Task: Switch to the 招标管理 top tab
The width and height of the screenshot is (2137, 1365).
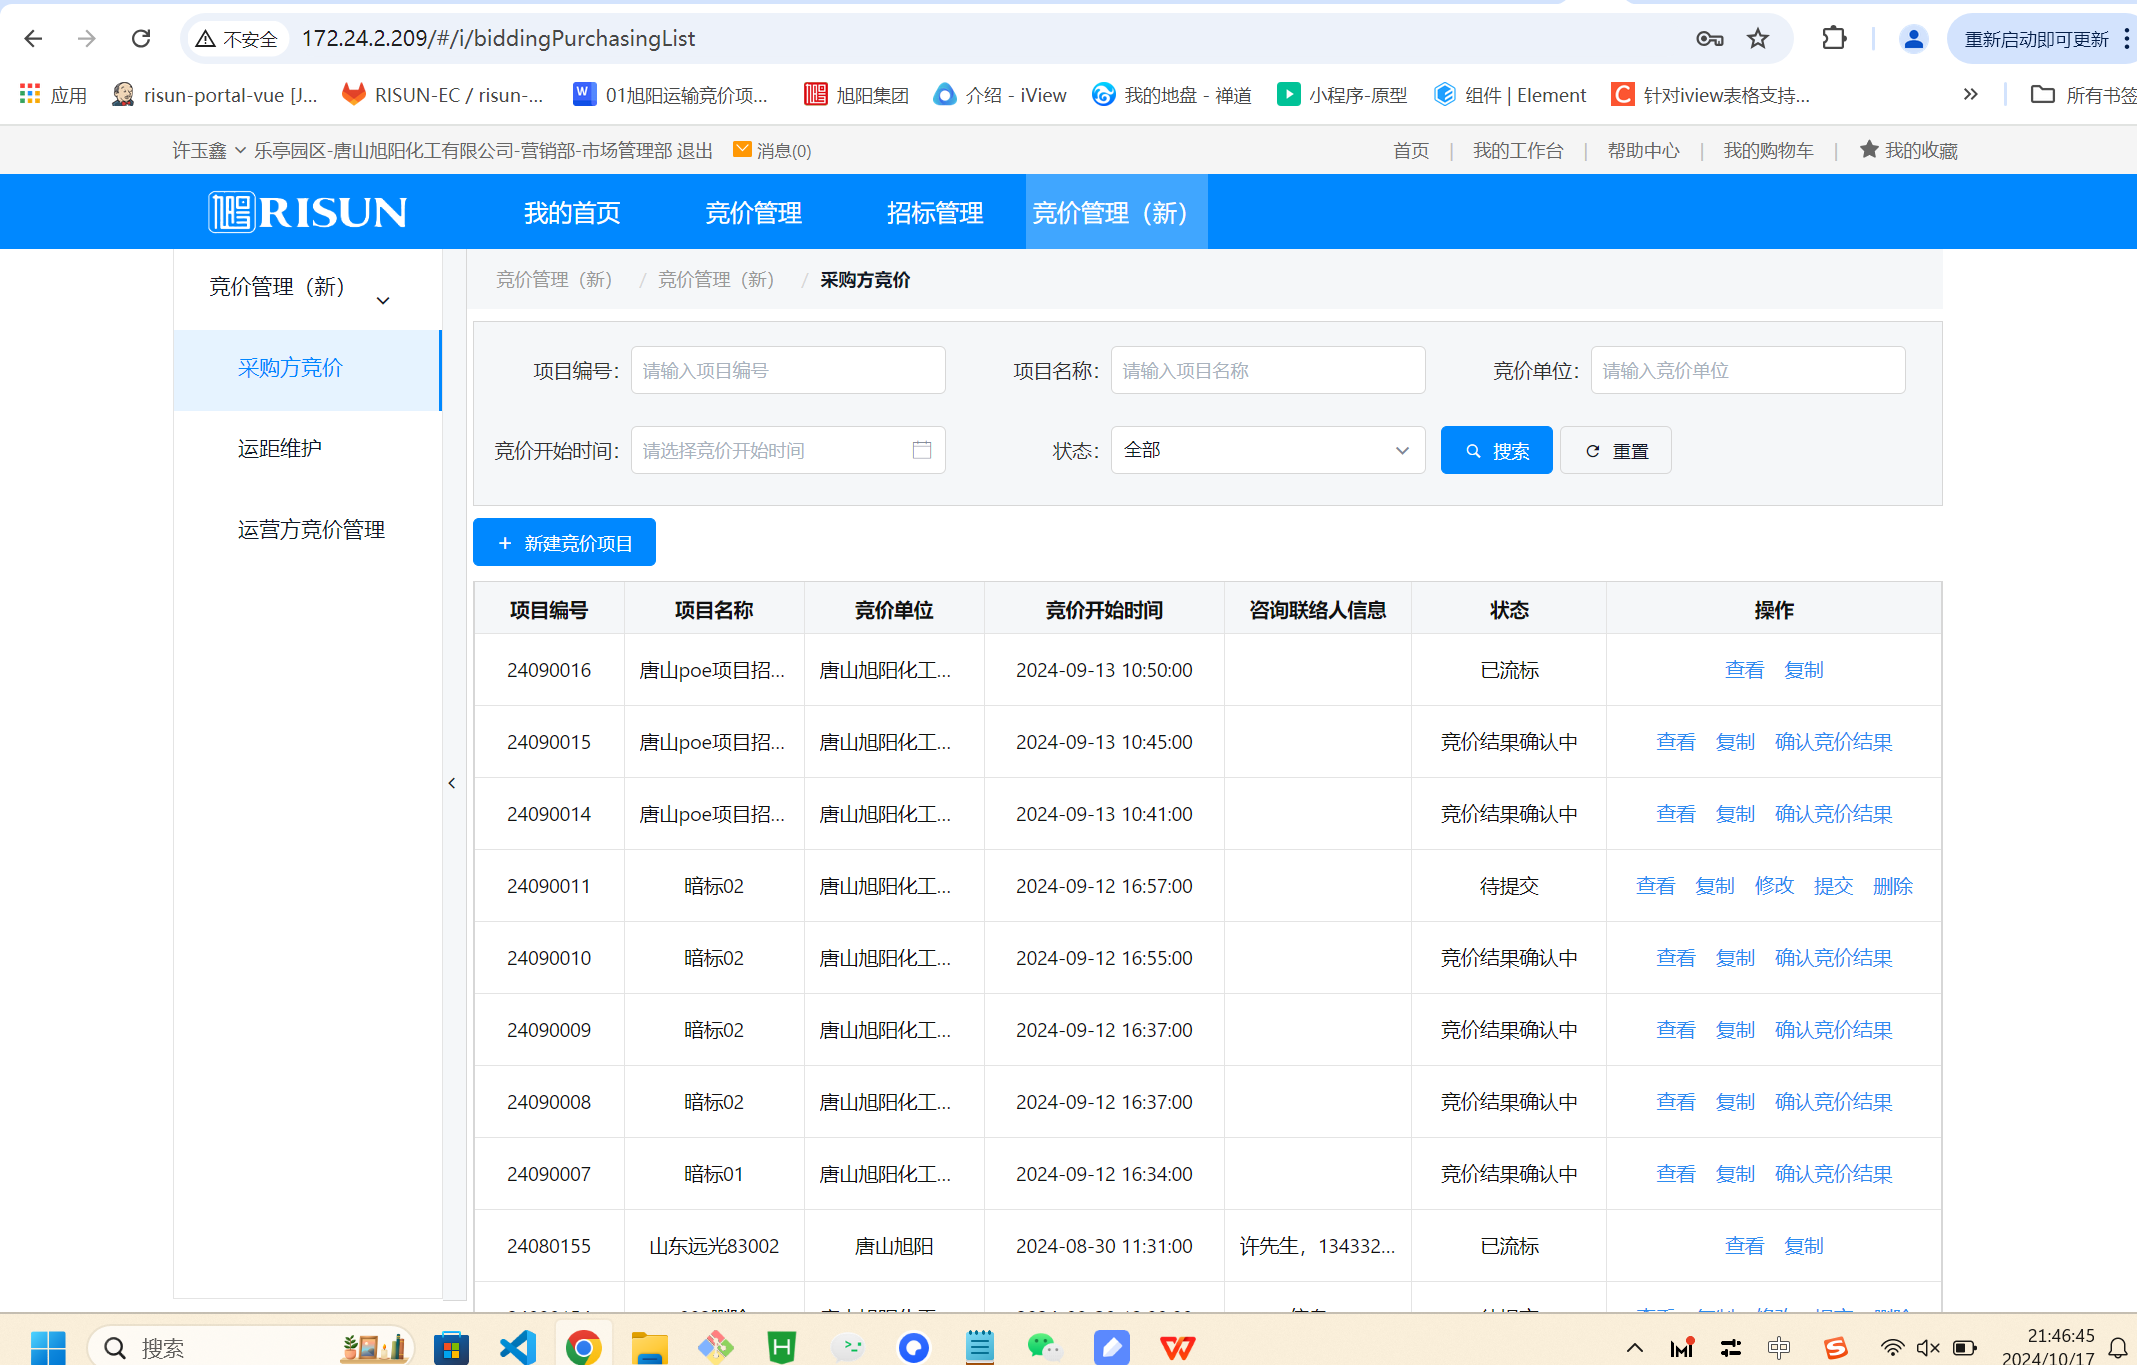Action: (x=934, y=212)
